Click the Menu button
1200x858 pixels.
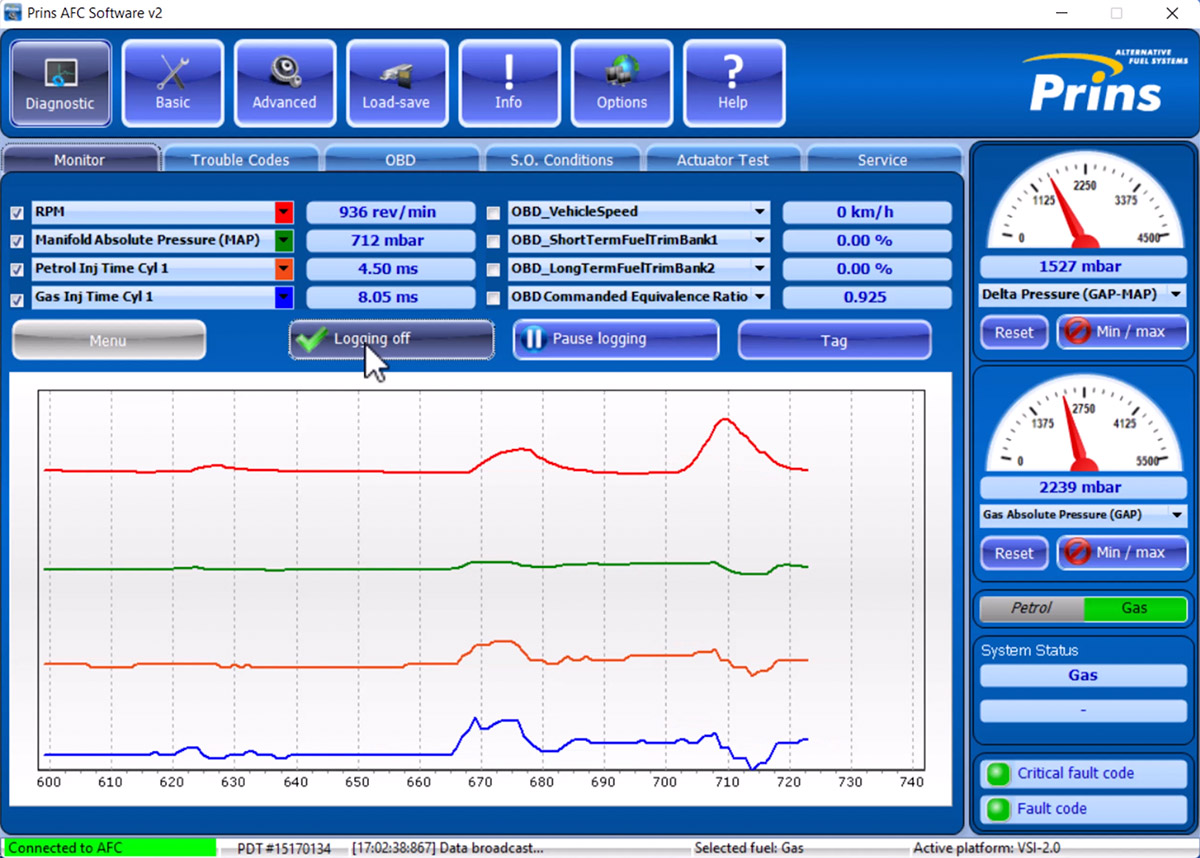(x=109, y=340)
